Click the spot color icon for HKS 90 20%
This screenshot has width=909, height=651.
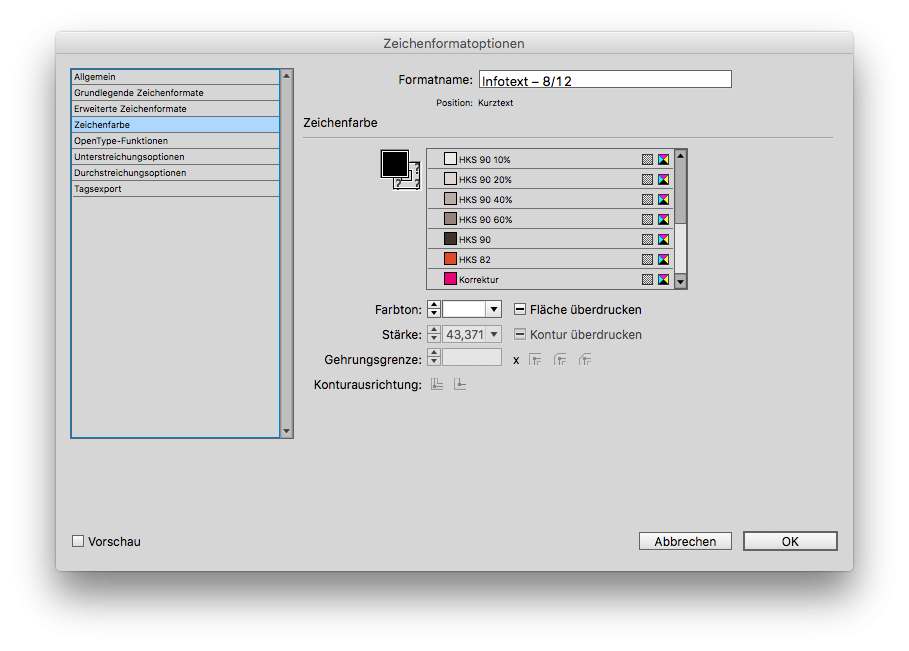[648, 180]
